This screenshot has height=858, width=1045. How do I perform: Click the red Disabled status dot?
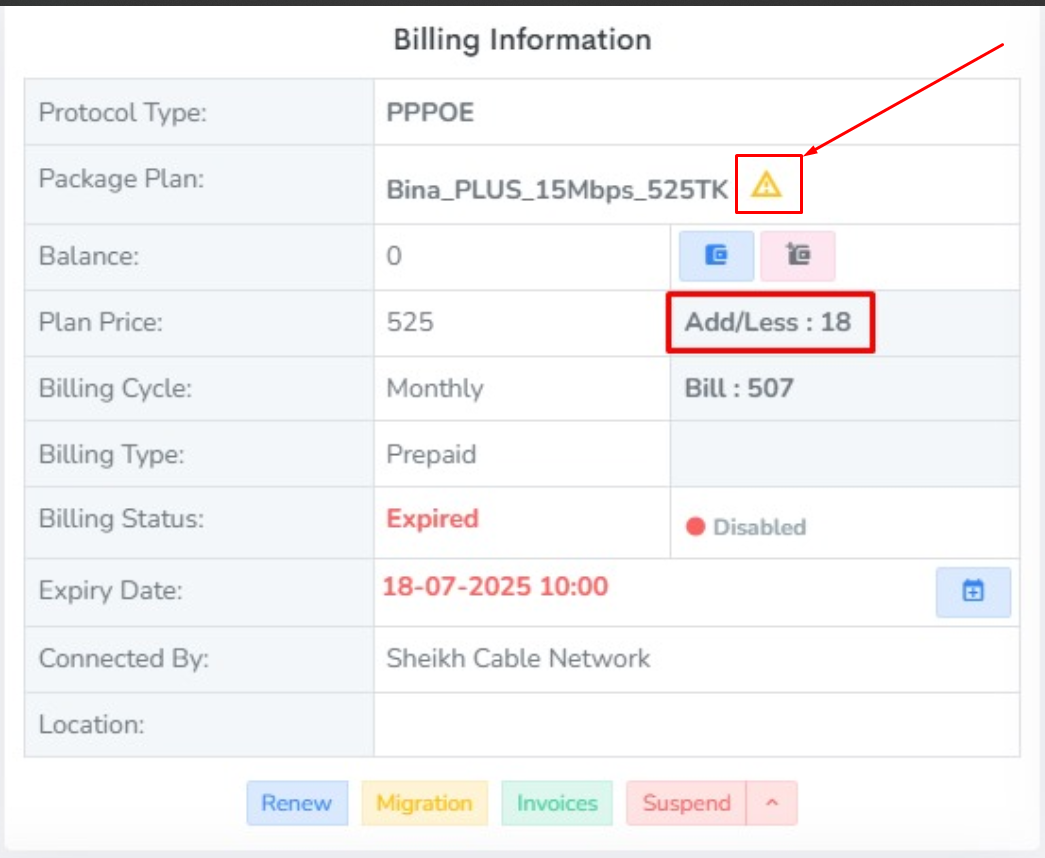[x=696, y=527]
